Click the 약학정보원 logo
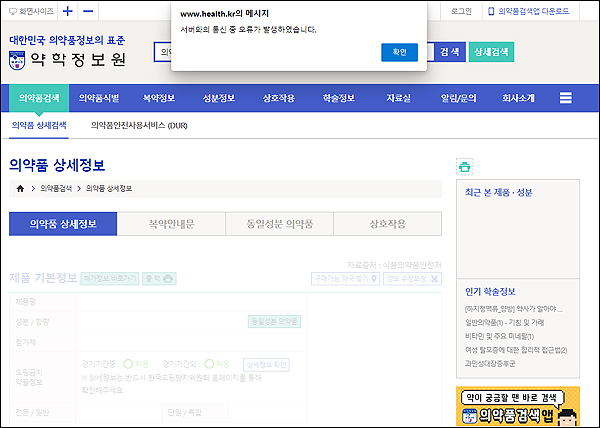This screenshot has height=428, width=600. pos(67,59)
